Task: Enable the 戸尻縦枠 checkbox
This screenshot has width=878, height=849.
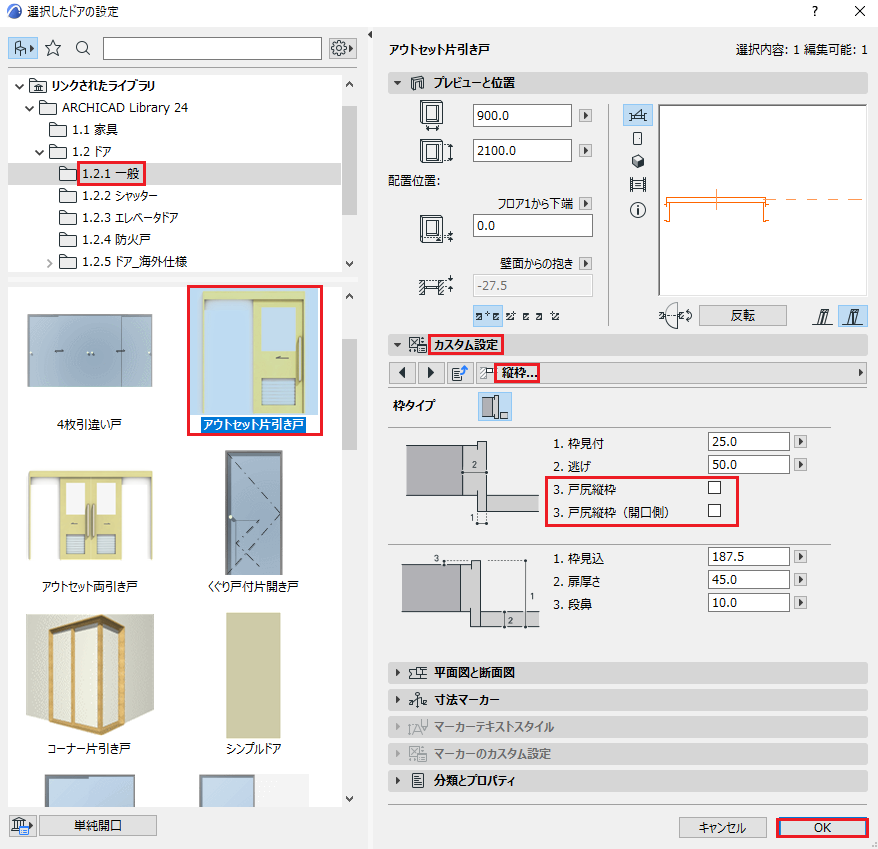Action: coord(714,488)
